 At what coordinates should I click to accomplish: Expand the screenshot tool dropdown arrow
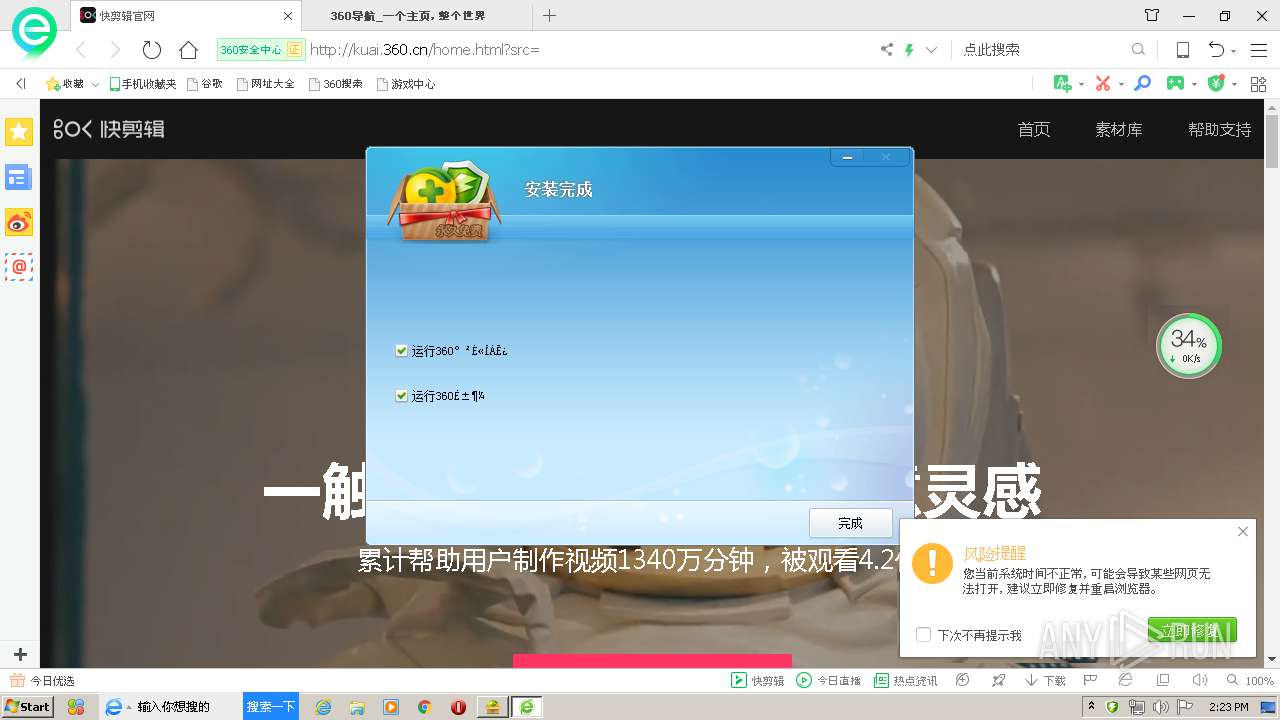[x=1121, y=85]
